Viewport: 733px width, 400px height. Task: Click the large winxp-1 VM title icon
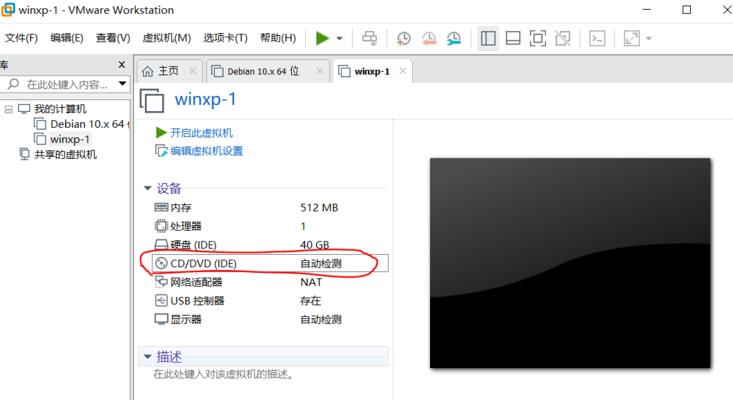(x=152, y=100)
